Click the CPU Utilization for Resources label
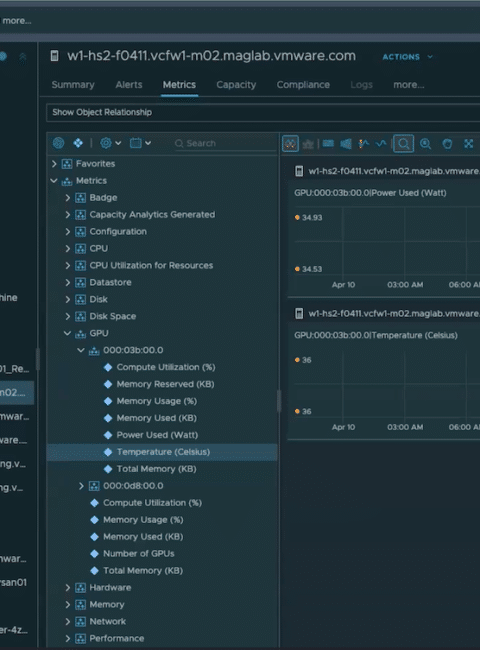The image size is (480, 650). tap(151, 265)
